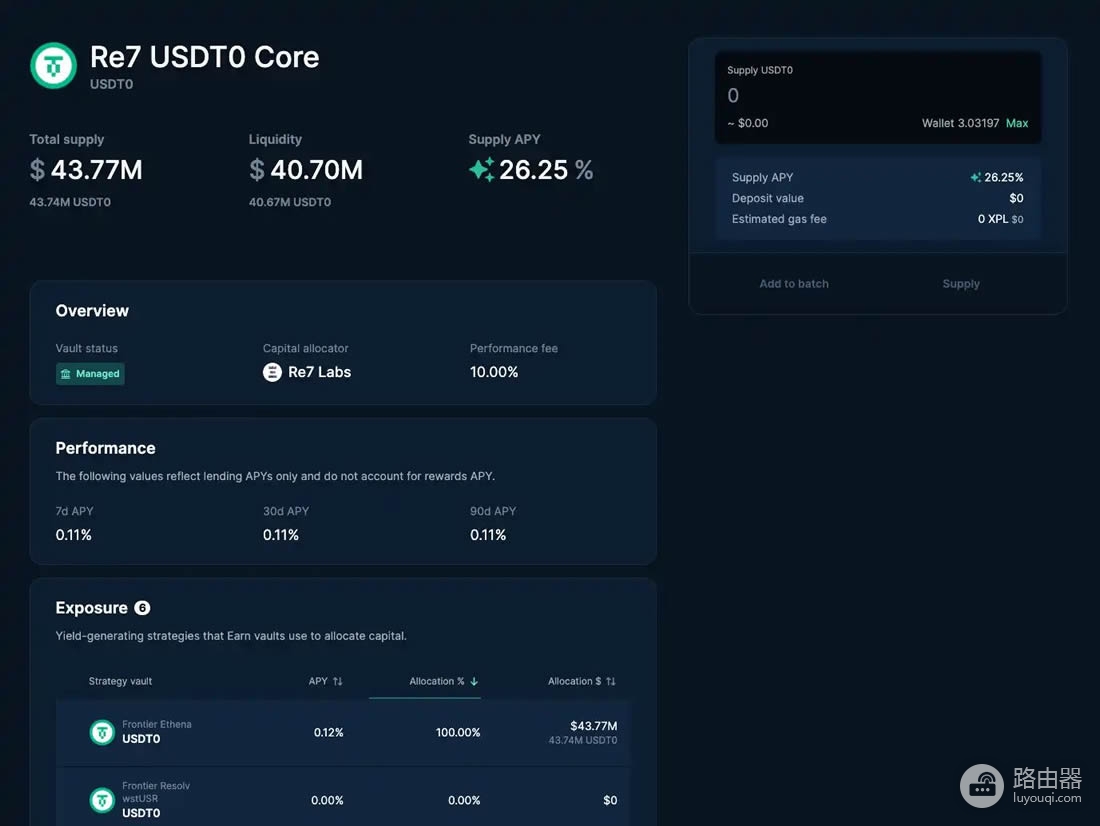
Task: Click sparkle icon in supply panel APY row
Action: (976, 178)
